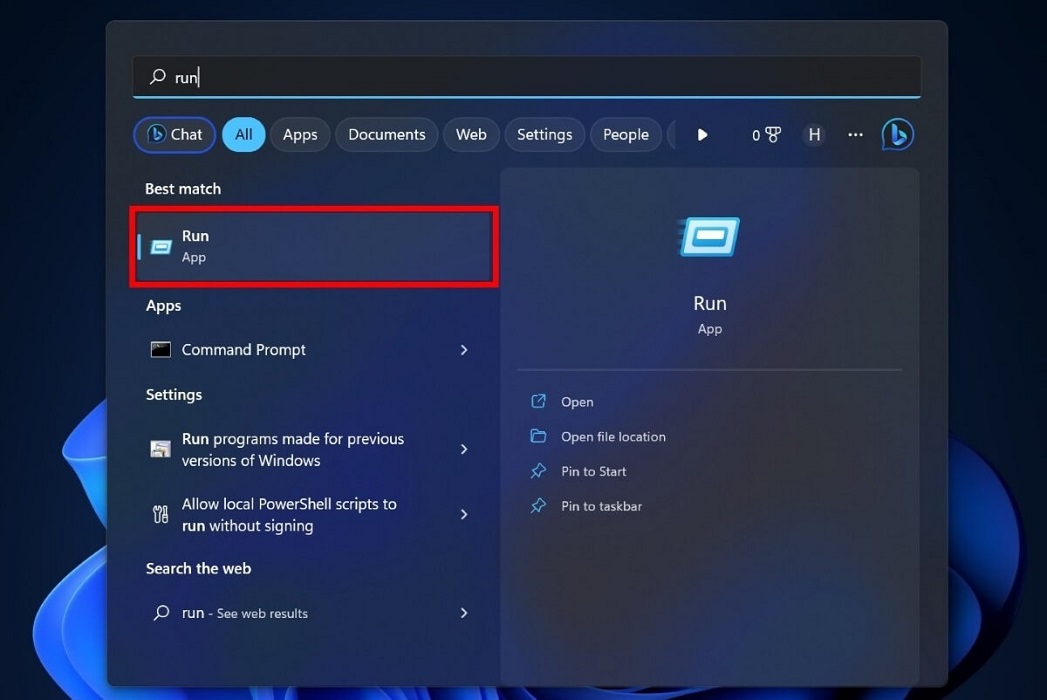Click the PowerShell scripts settings icon
1047x700 pixels.
click(160, 514)
